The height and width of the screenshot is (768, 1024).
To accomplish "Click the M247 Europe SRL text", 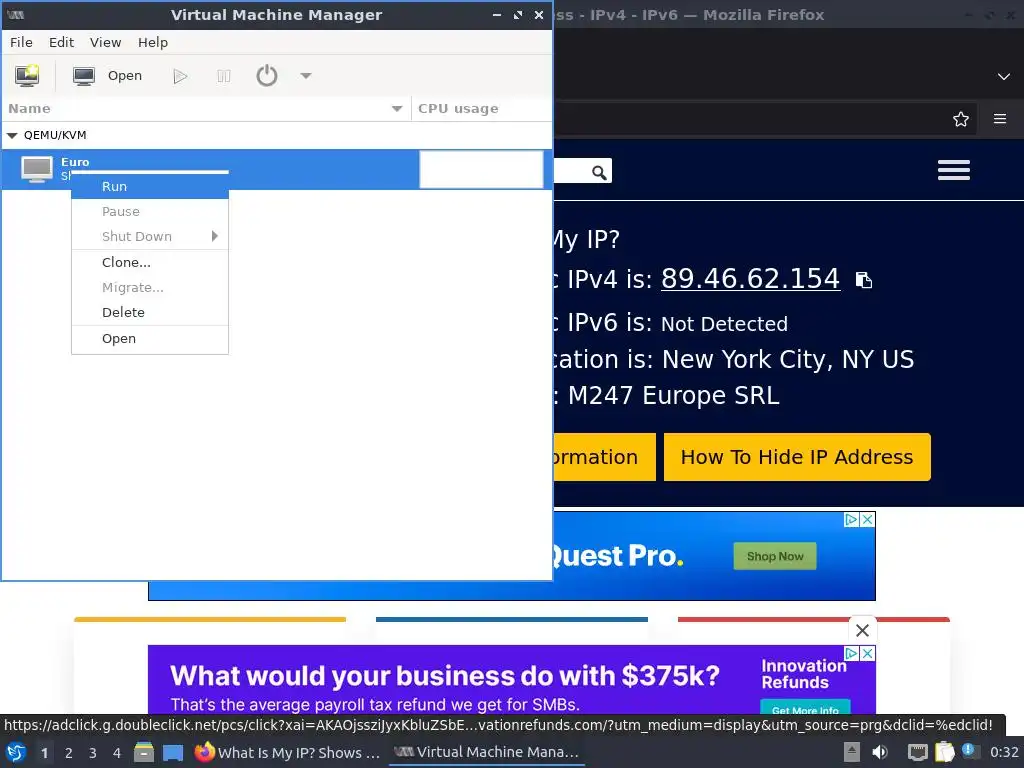I will [673, 396].
